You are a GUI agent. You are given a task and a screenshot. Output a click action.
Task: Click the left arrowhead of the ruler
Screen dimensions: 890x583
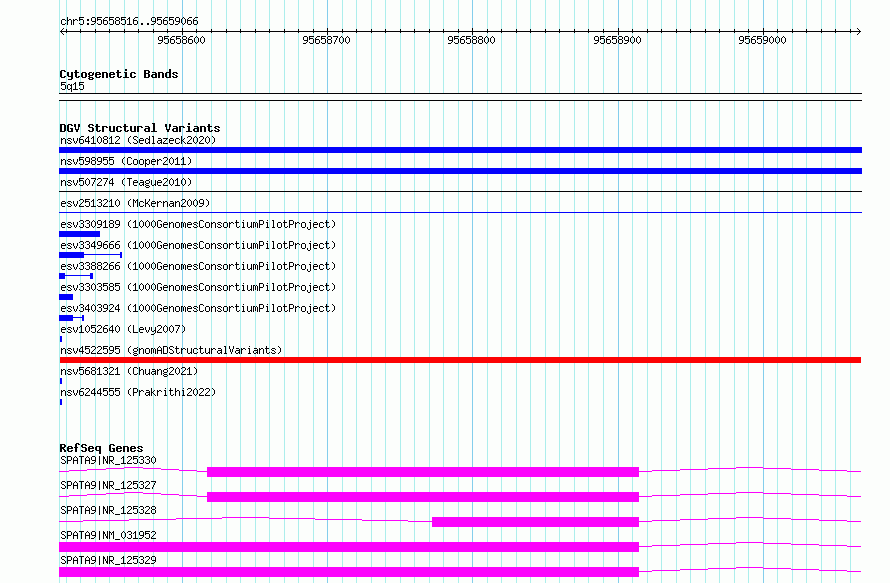click(62, 31)
